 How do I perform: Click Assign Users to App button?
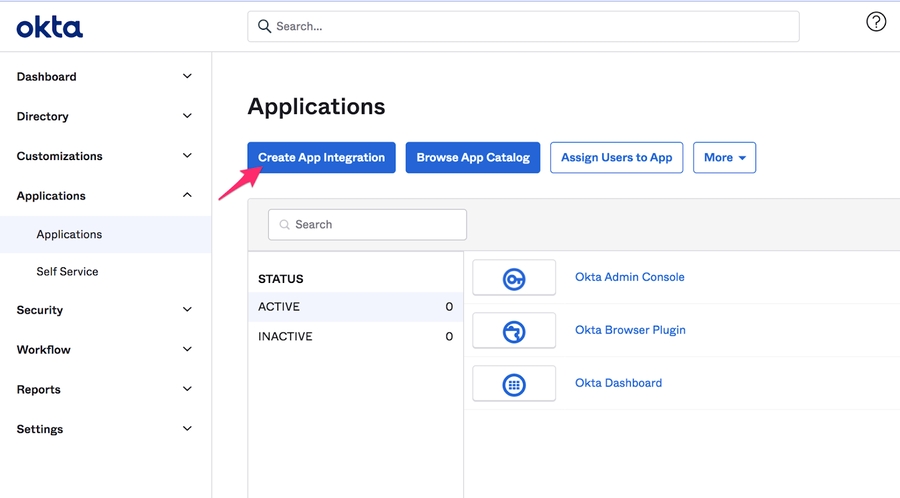coord(616,158)
